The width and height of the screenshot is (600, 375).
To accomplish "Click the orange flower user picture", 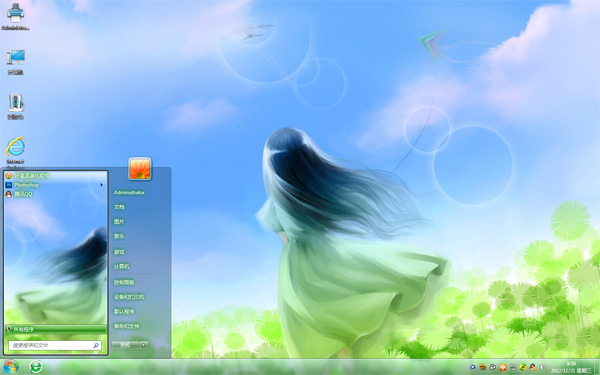I will (x=140, y=168).
